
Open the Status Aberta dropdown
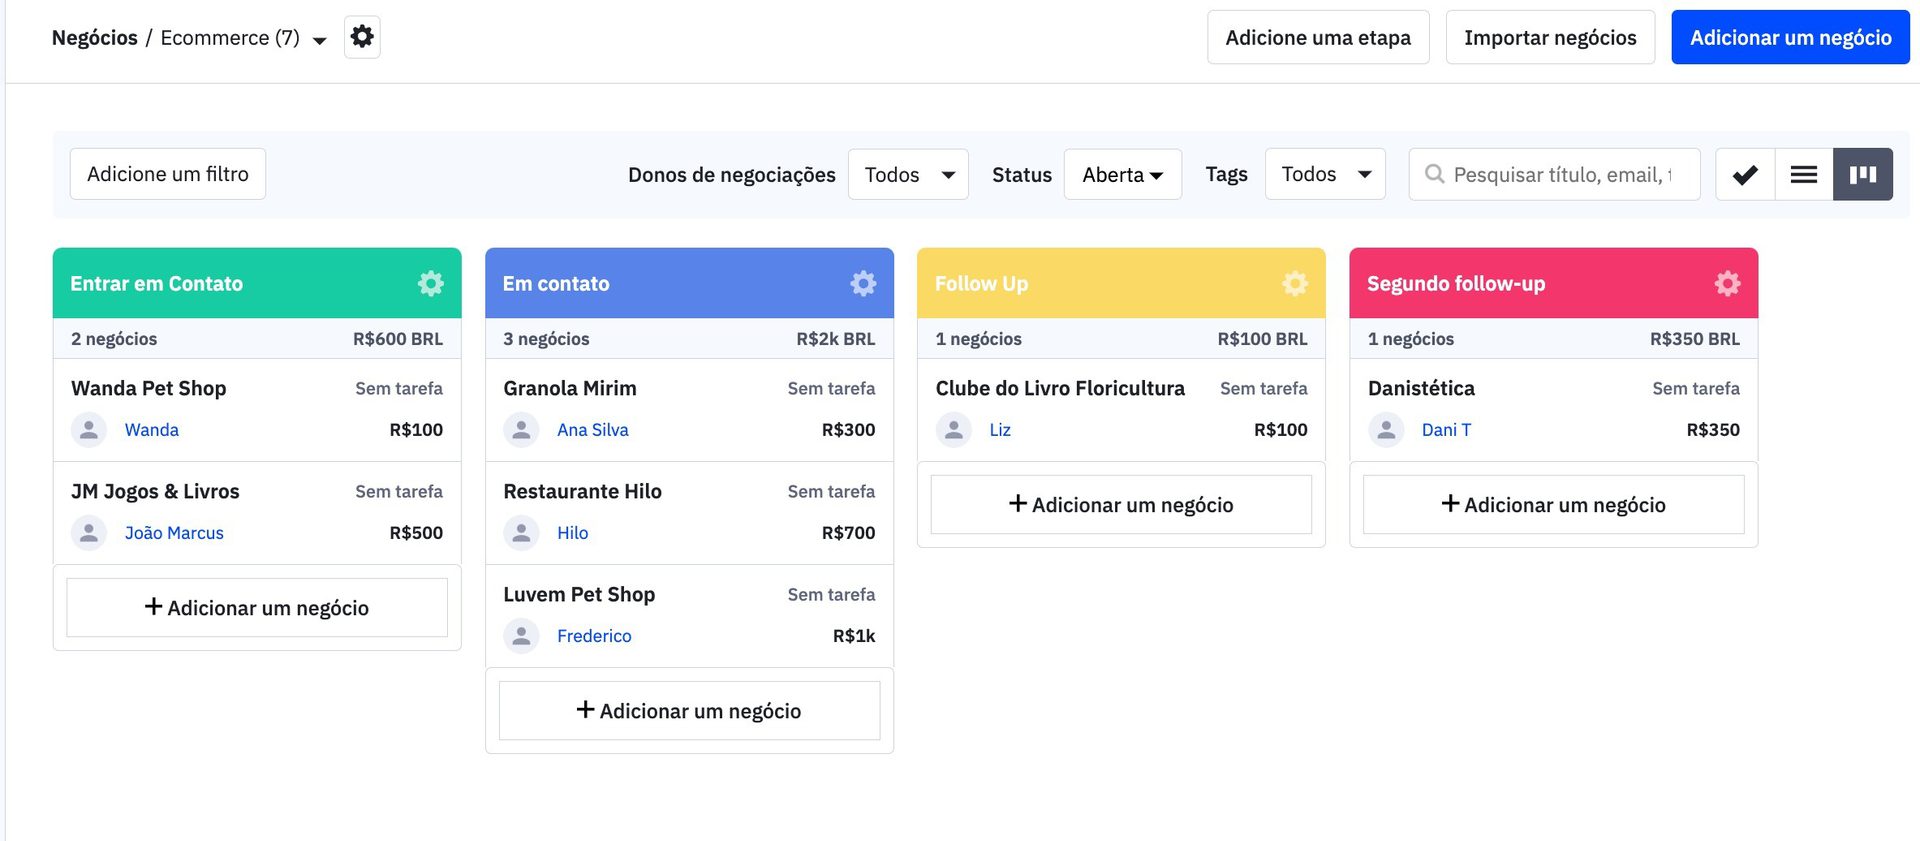1122,175
